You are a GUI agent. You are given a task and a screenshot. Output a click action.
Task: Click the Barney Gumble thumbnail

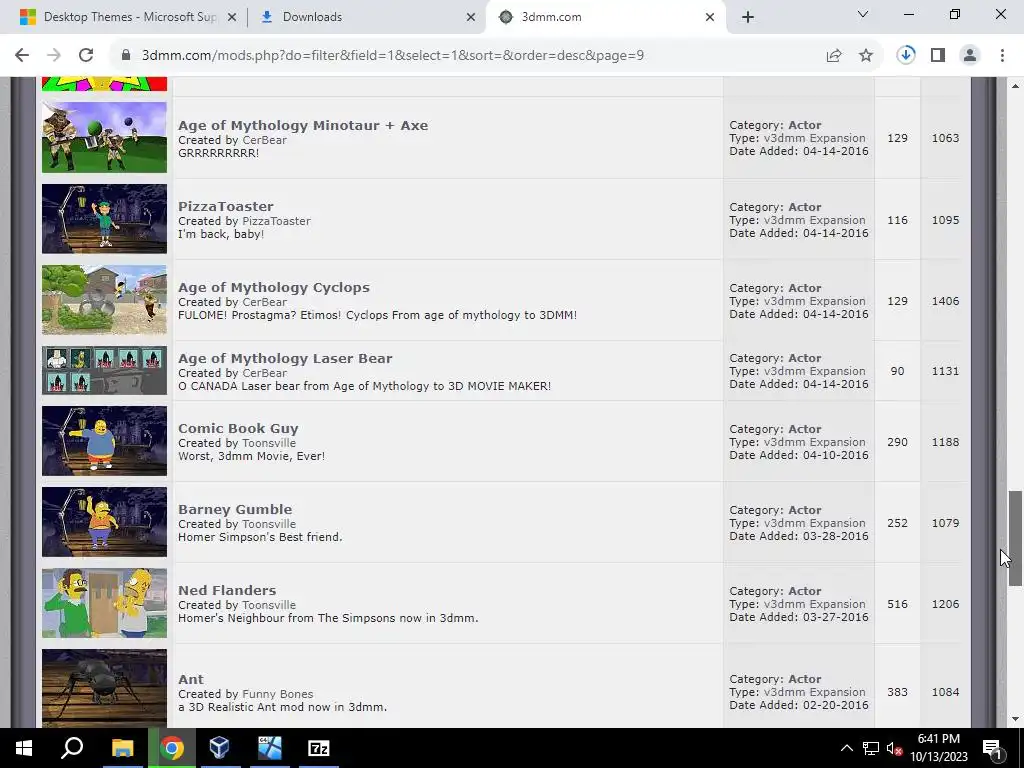tap(104, 522)
